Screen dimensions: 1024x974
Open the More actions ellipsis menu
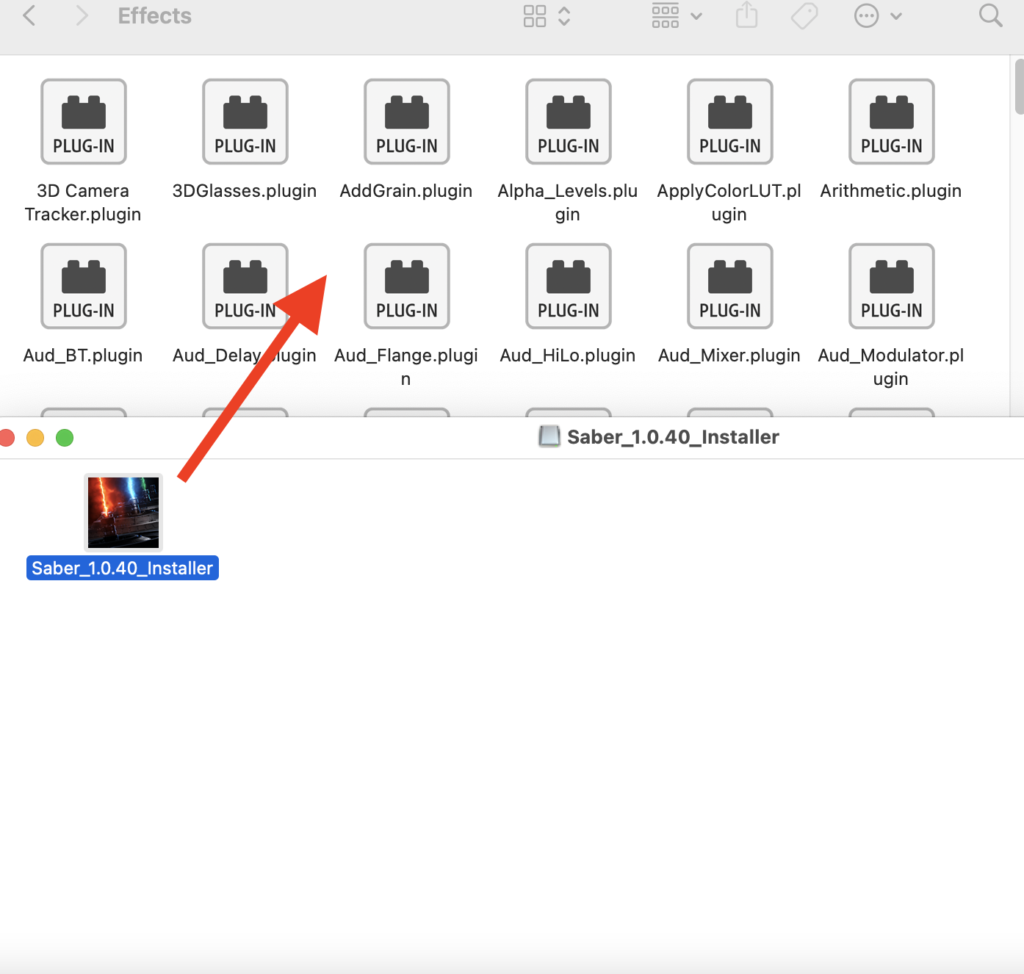[x=877, y=16]
